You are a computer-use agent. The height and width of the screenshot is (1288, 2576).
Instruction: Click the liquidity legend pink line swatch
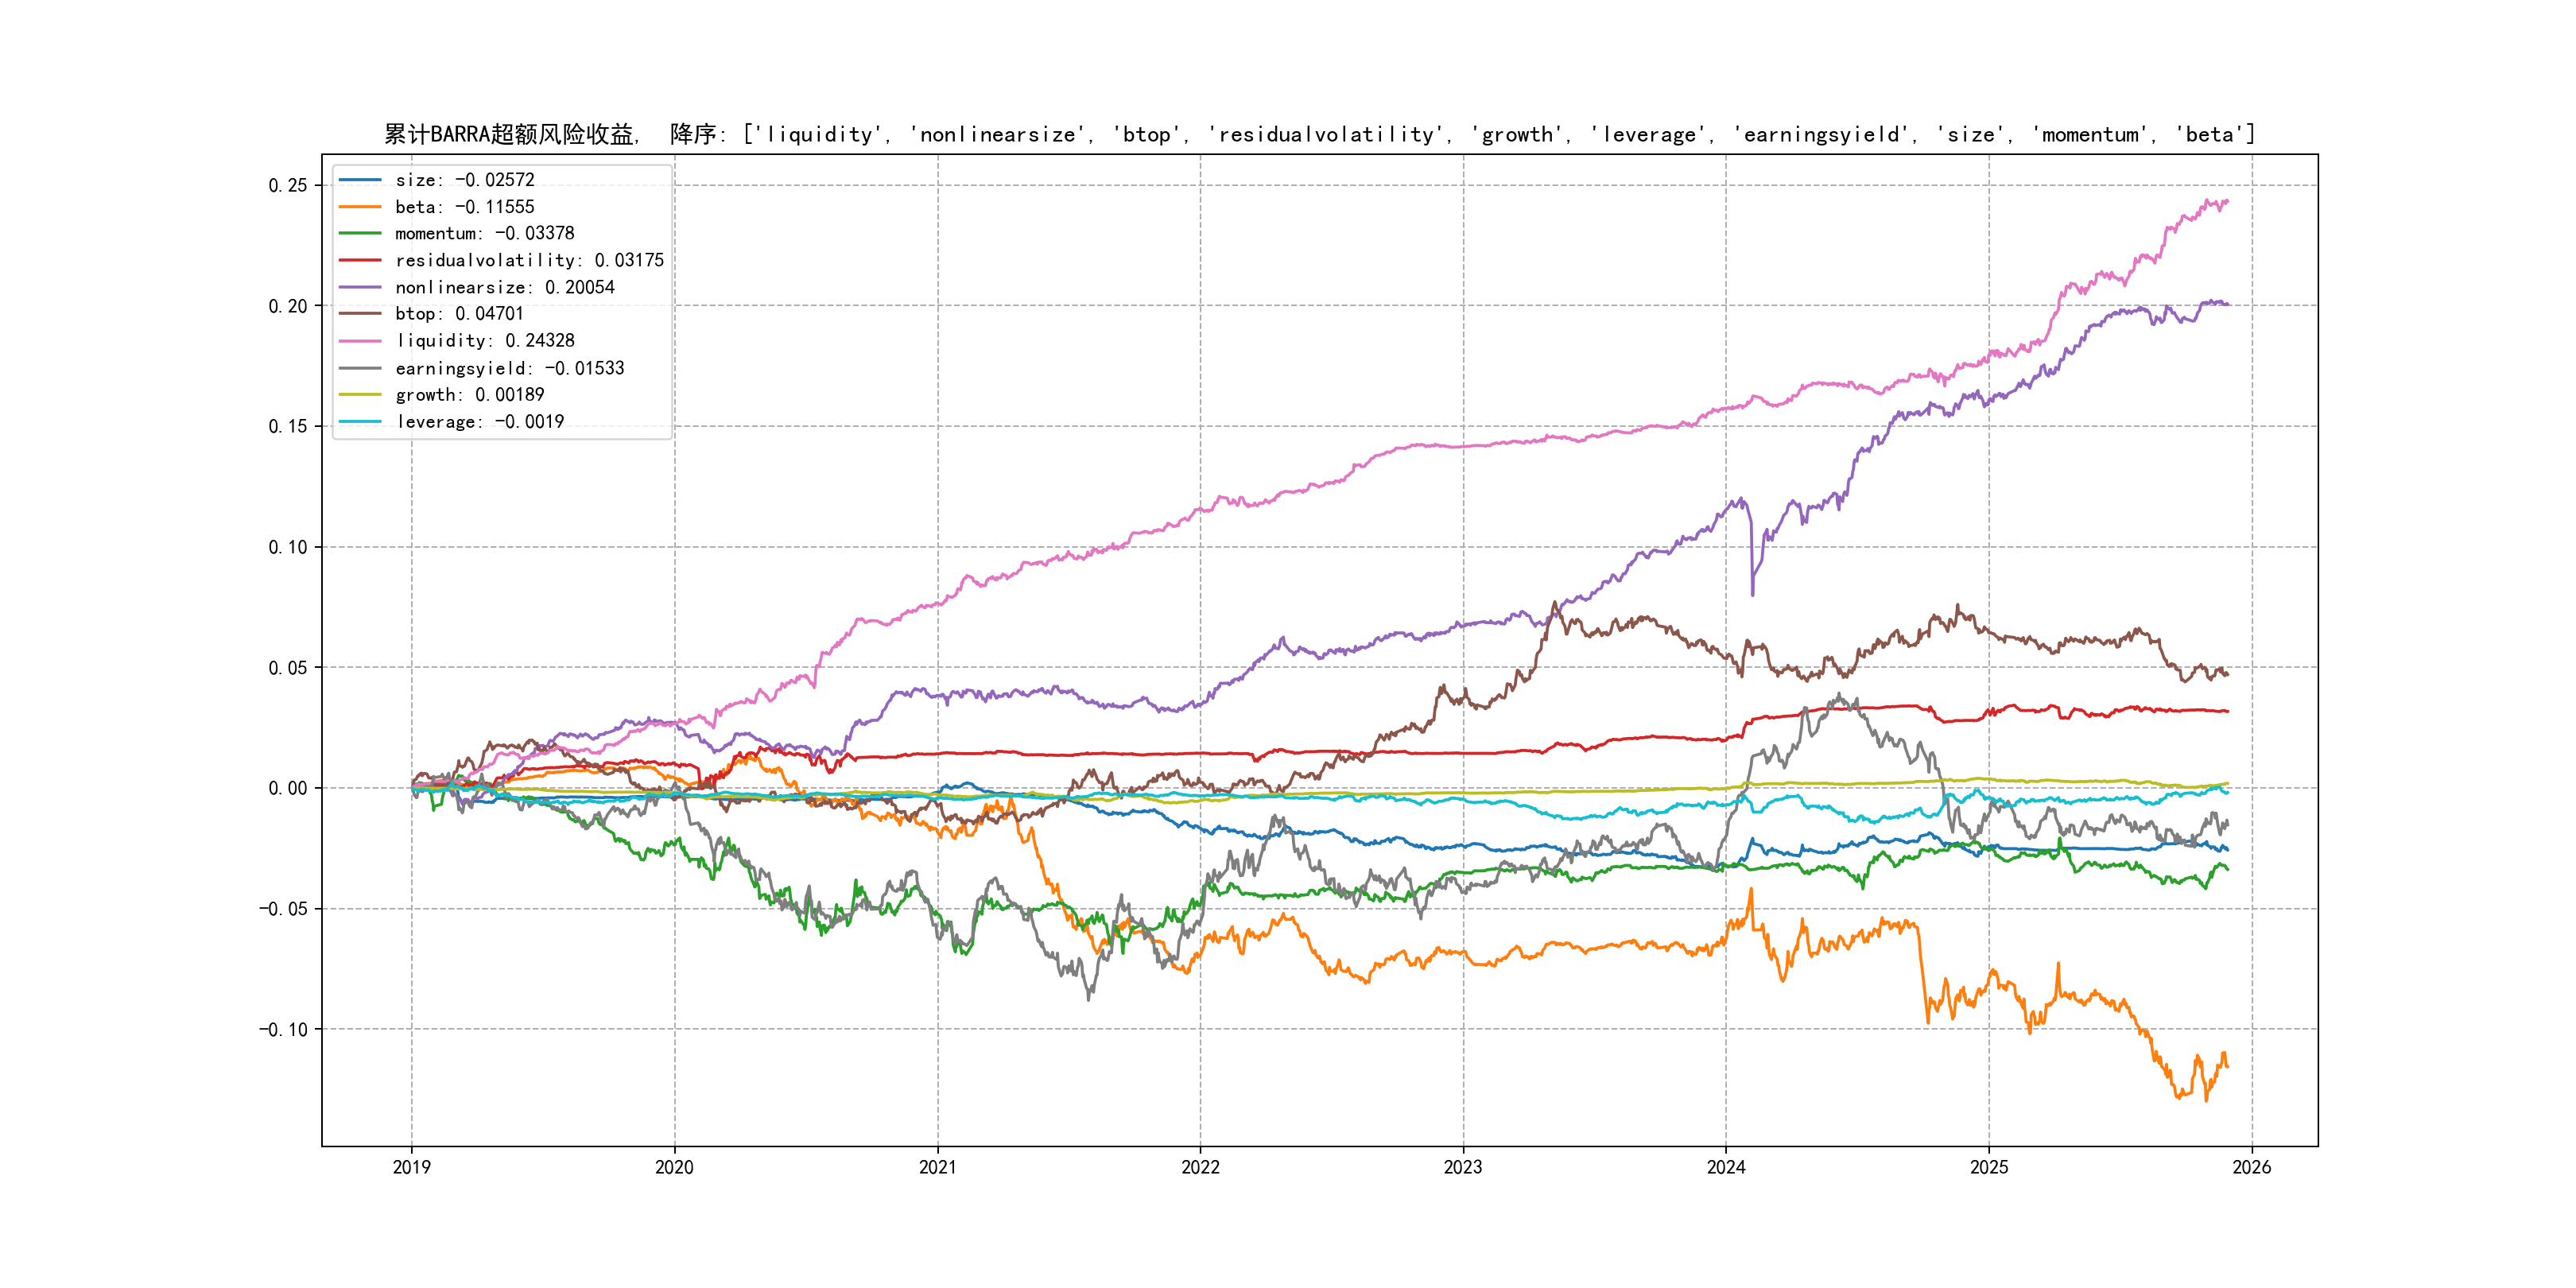pos(360,341)
